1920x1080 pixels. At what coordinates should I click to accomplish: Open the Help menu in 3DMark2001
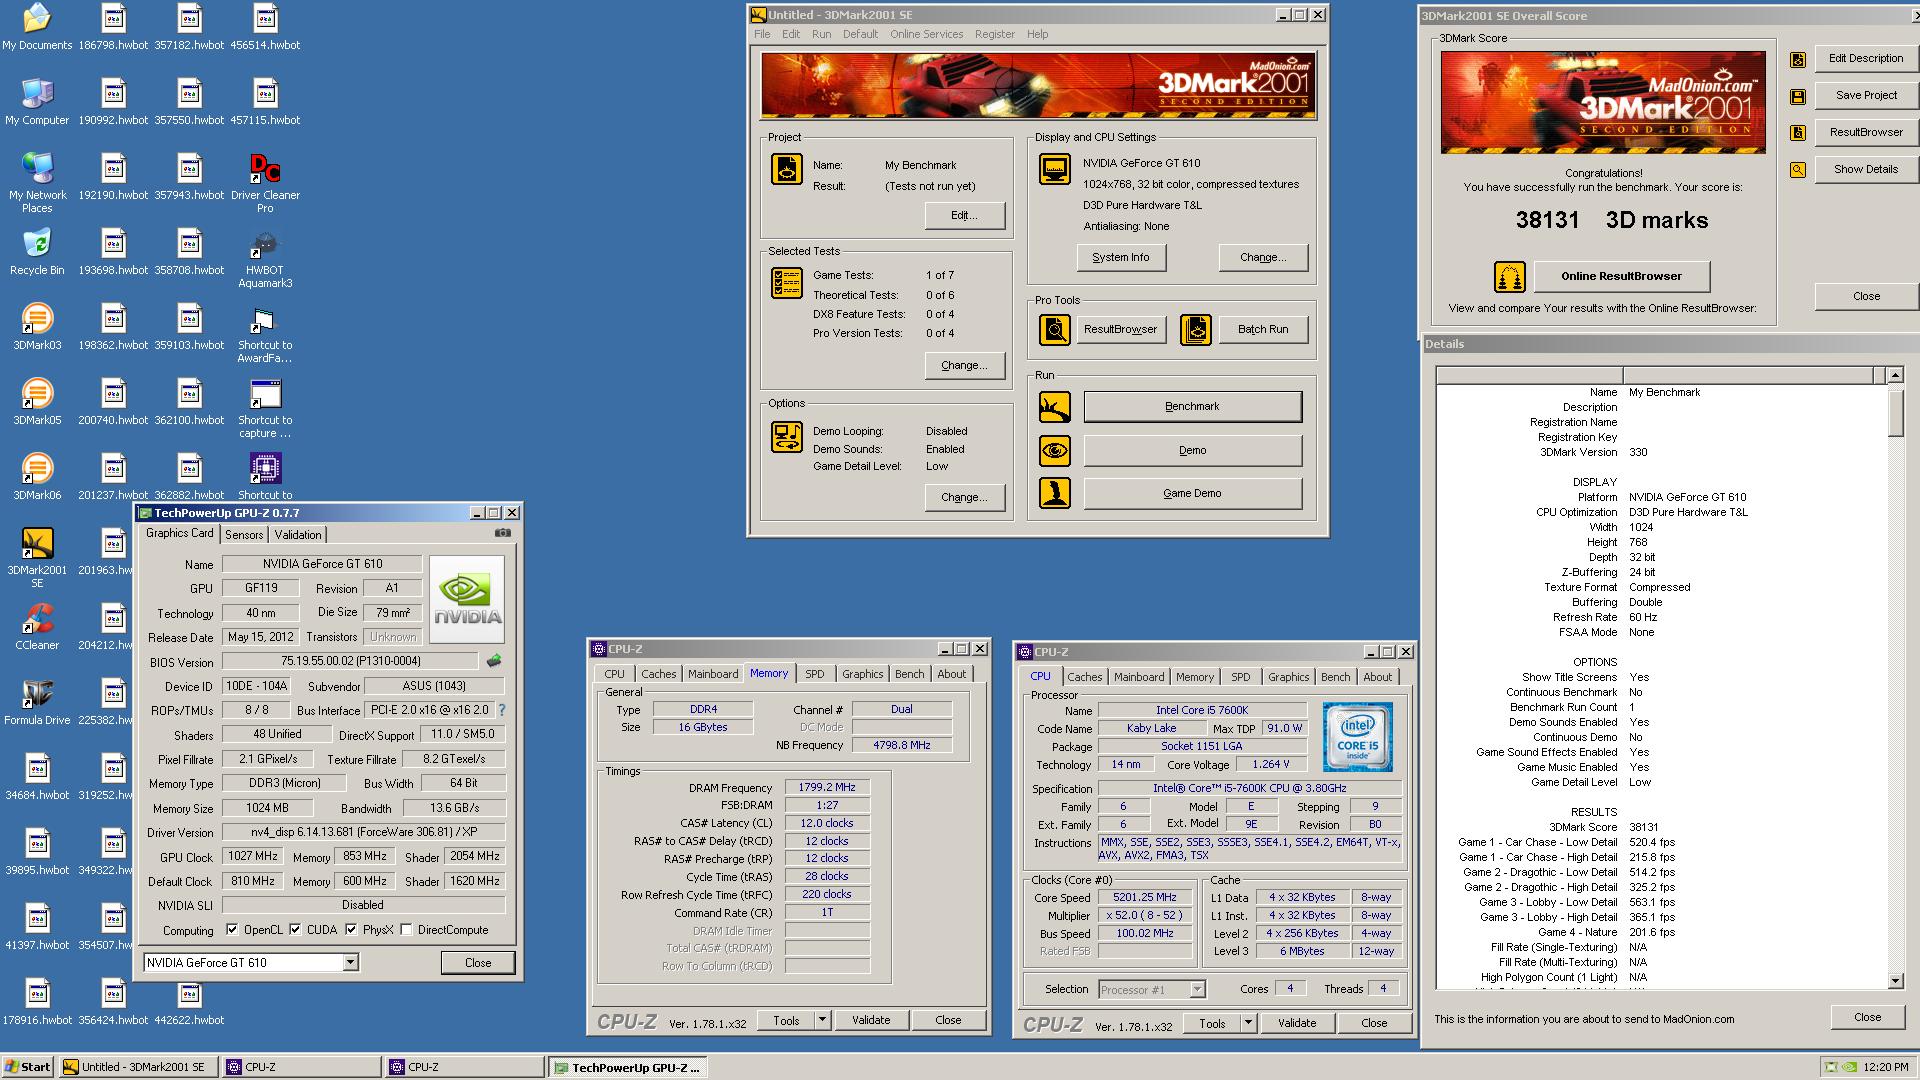tap(1037, 34)
